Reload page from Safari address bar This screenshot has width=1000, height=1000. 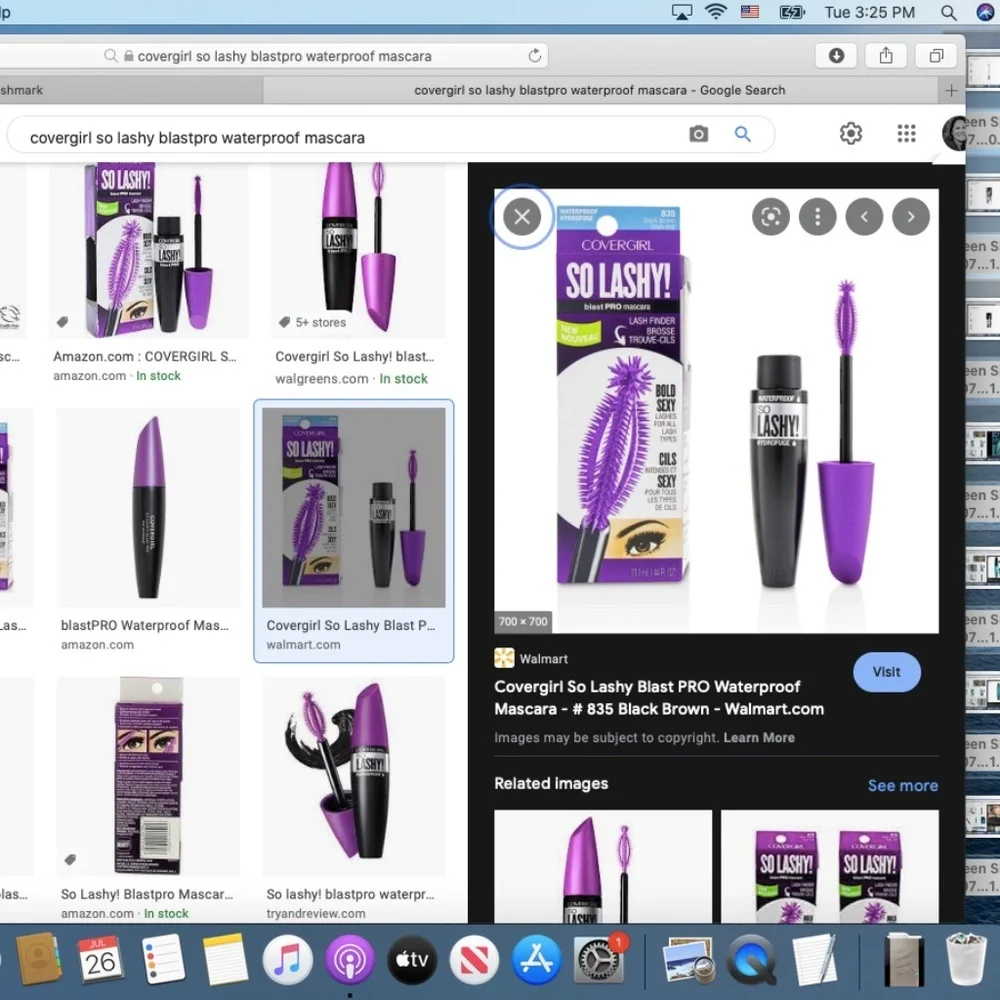click(x=534, y=55)
